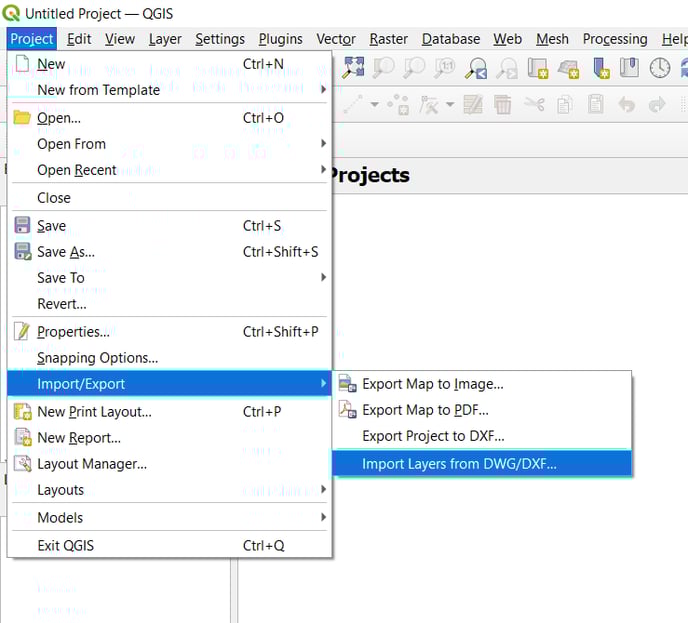This screenshot has height=623, width=688.
Task: Click the Zoom Full toolbar icon
Action: (x=353, y=68)
